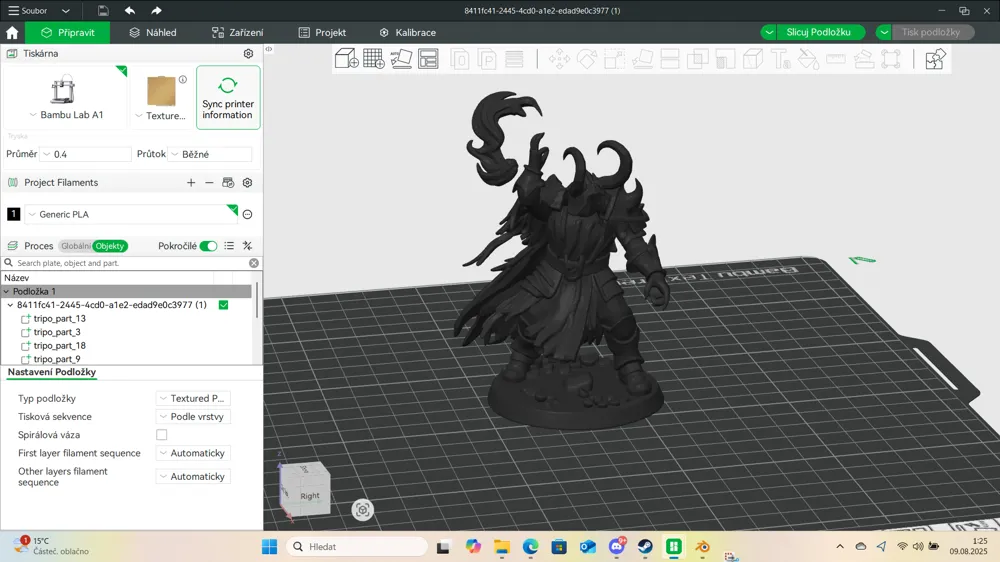Click the Add plate grid icon

(374, 59)
